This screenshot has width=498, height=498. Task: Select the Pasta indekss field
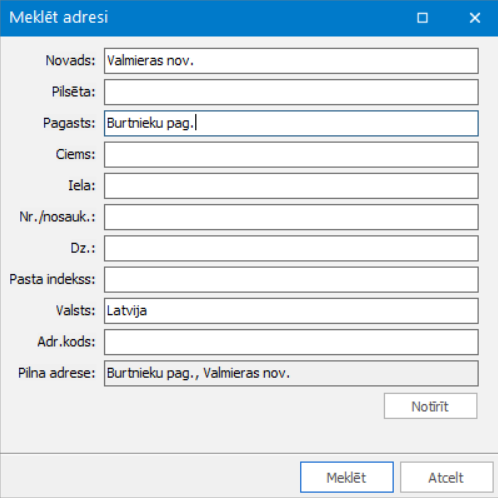tap(291, 279)
